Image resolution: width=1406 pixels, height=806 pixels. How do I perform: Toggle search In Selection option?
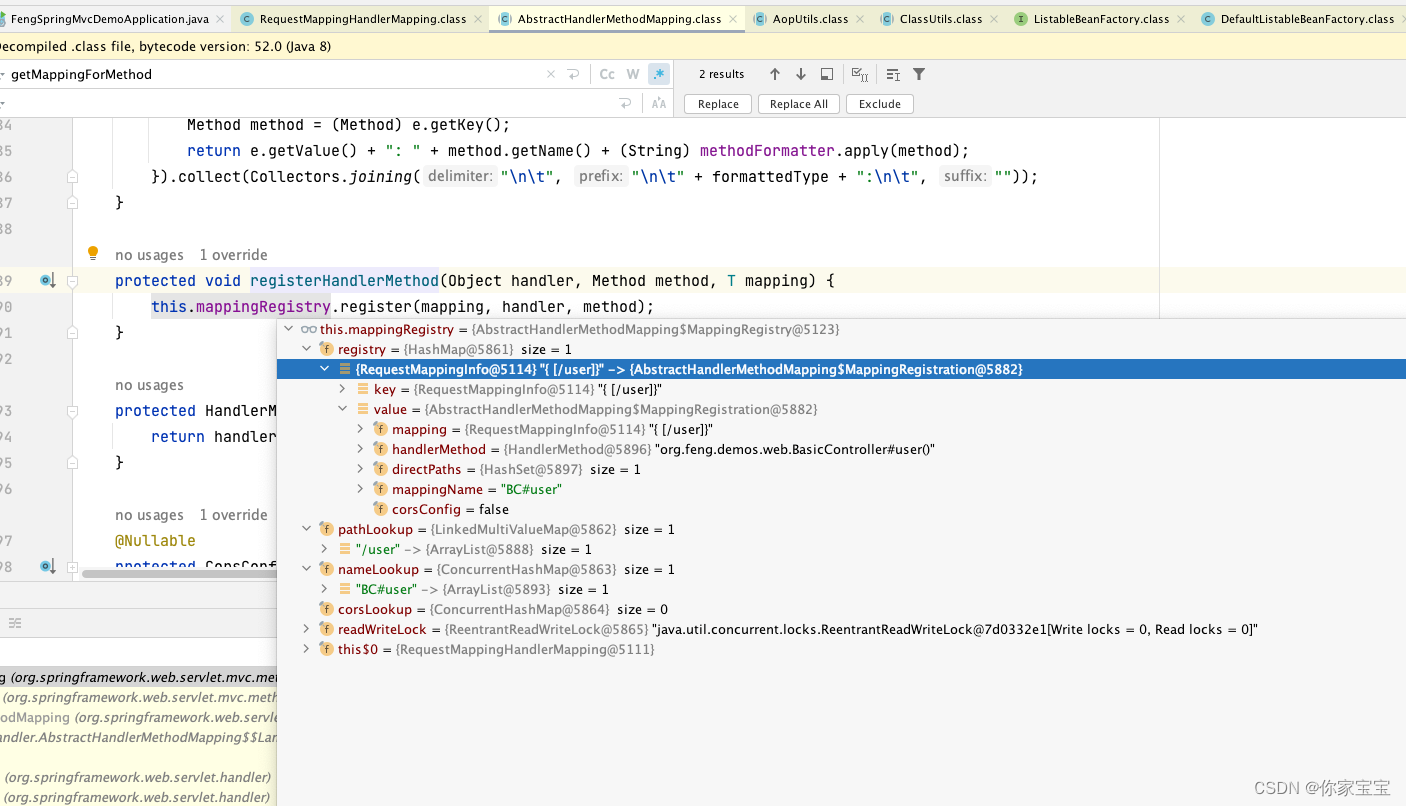[x=893, y=74]
